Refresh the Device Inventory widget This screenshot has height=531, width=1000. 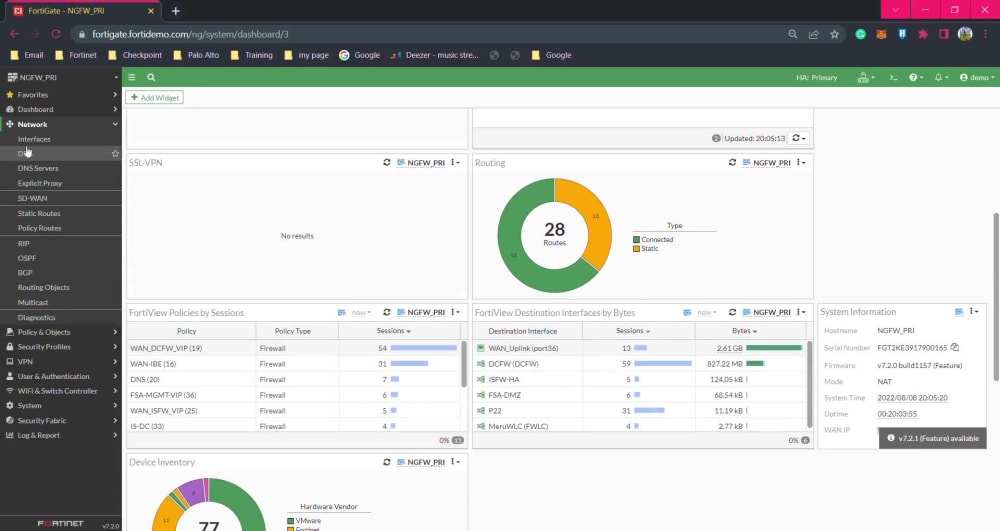pos(386,462)
